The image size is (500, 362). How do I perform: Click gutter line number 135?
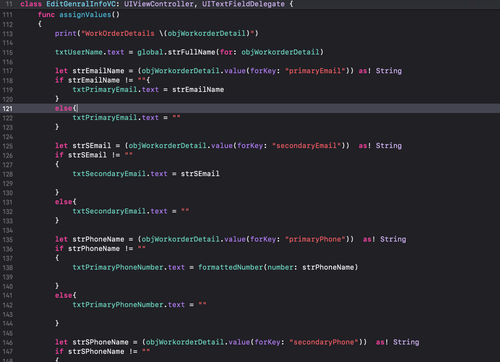(x=7, y=240)
